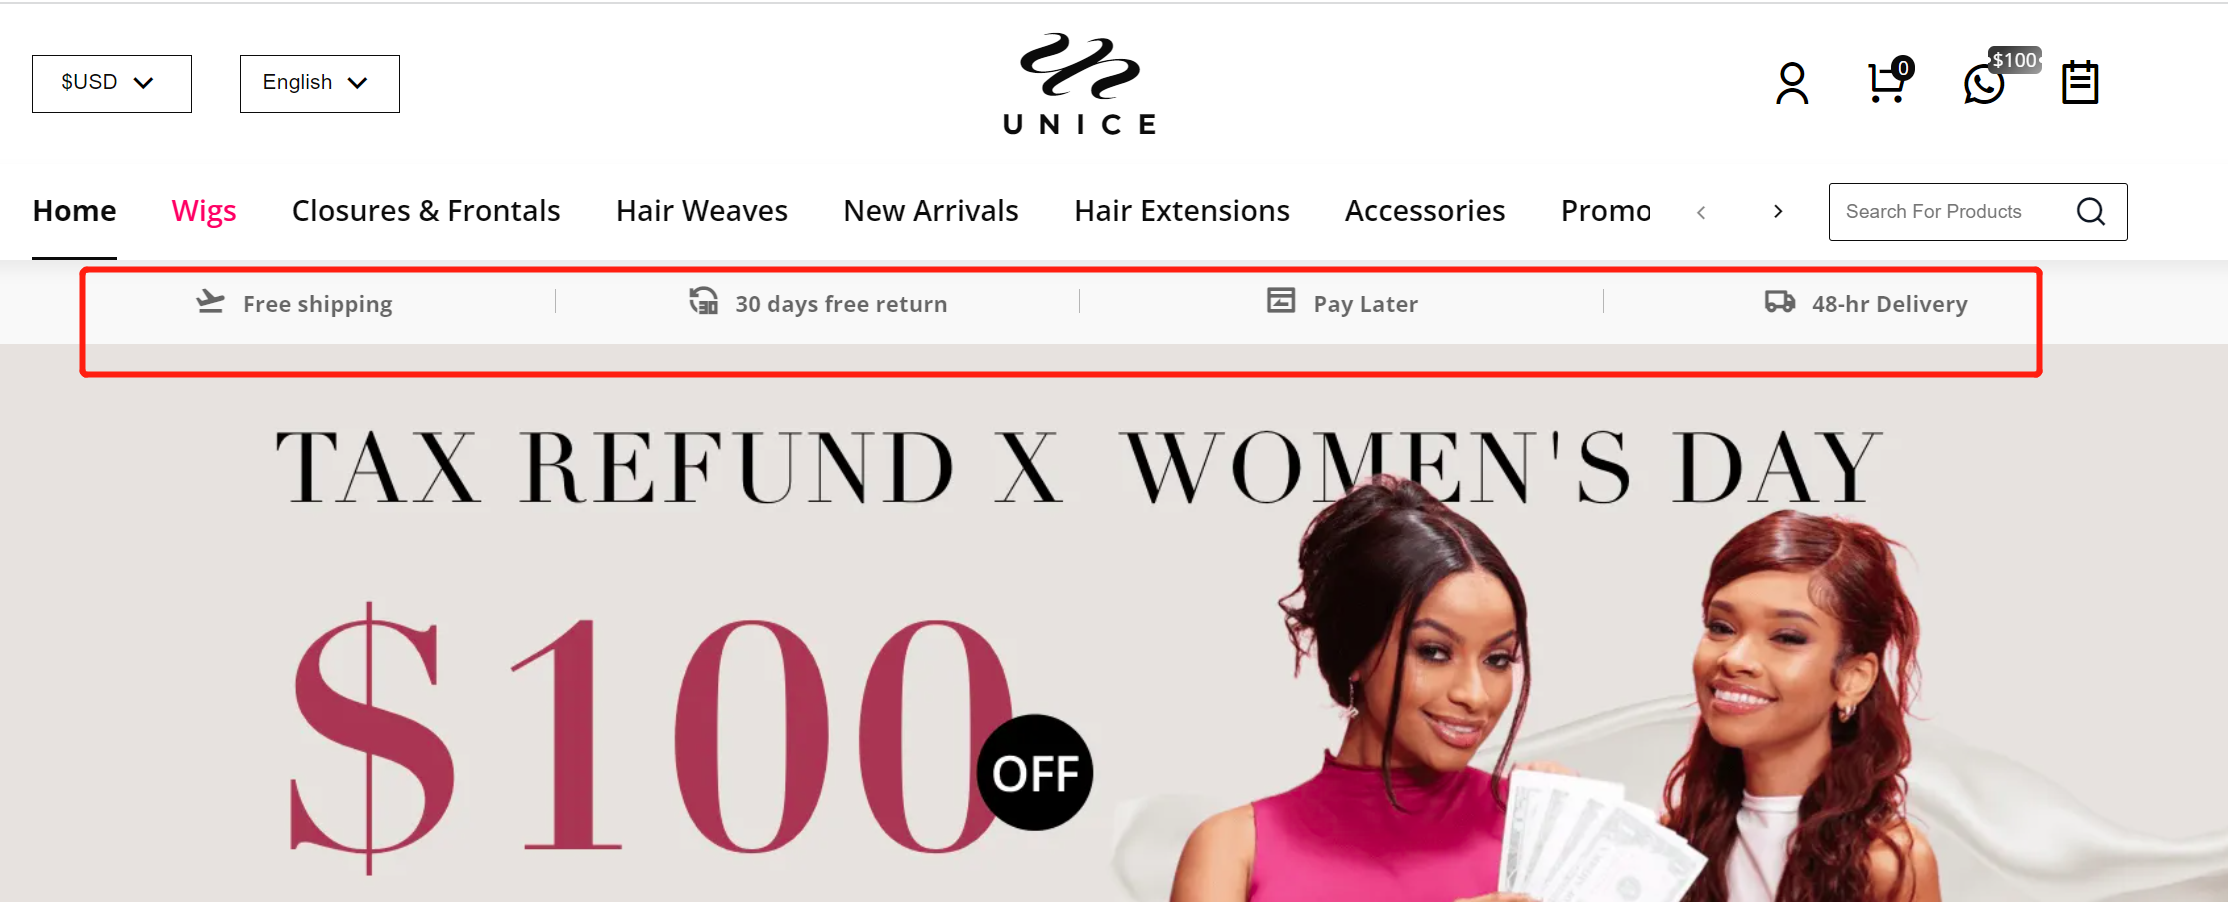Open the Wigs menu
Screen dimensions: 2228x902
coord(204,211)
